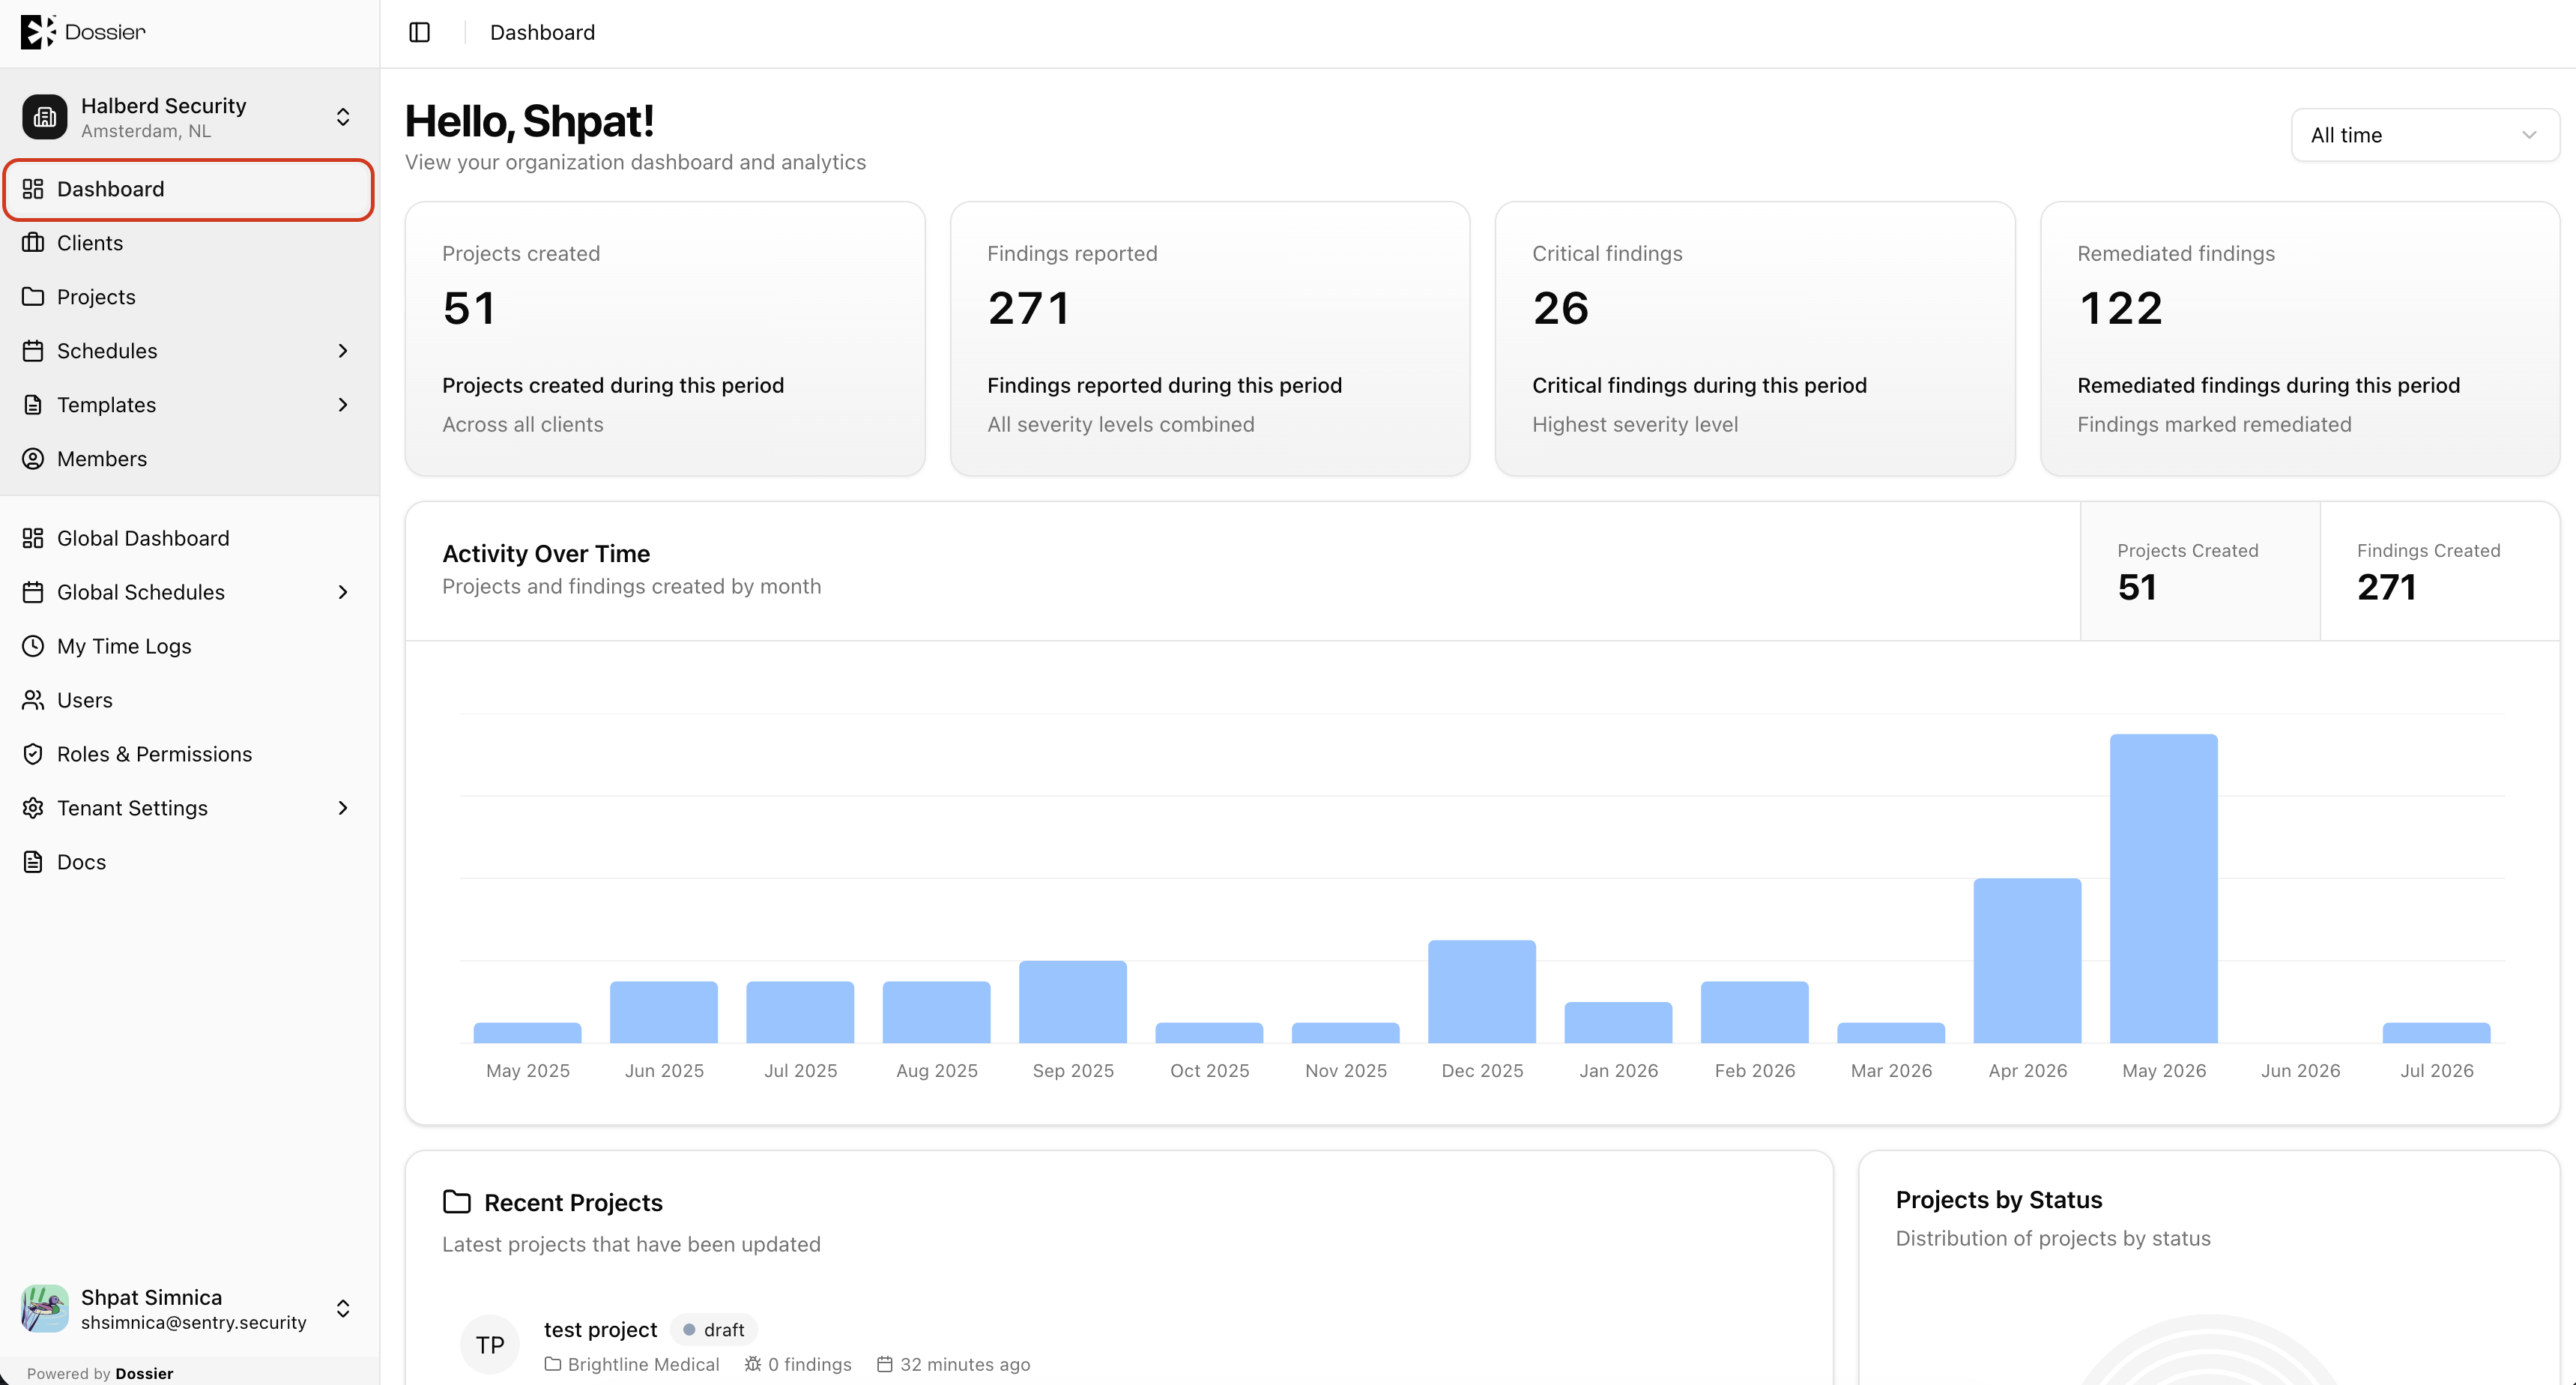Open Dashboard in the sidebar

tap(189, 189)
